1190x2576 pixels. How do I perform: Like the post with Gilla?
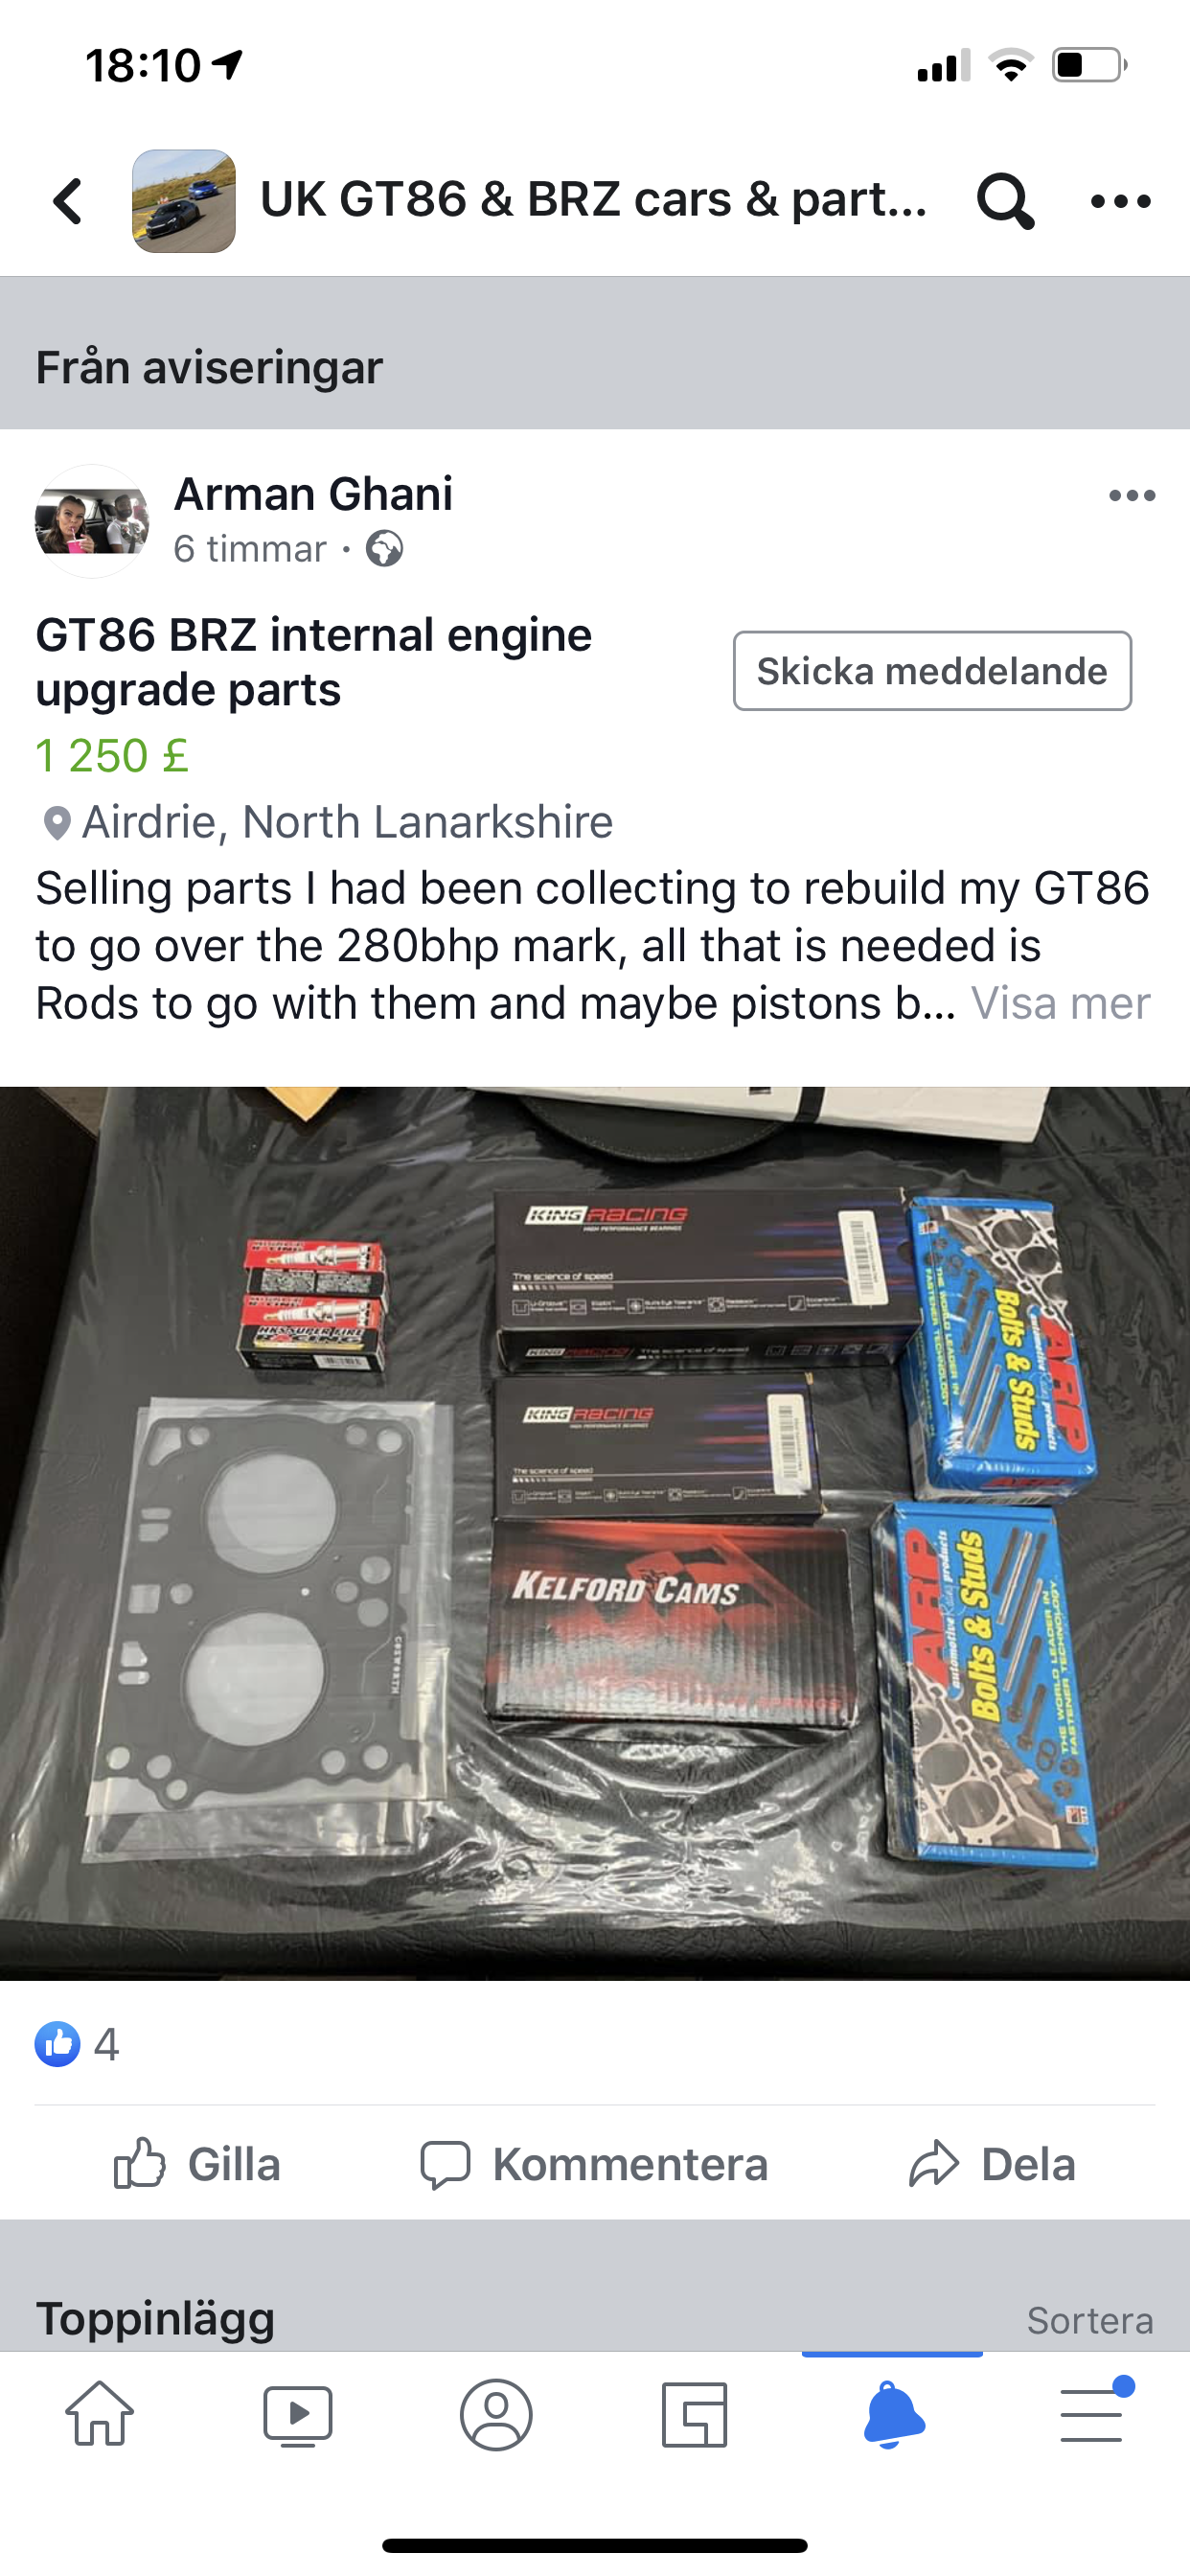pyautogui.click(x=196, y=2164)
